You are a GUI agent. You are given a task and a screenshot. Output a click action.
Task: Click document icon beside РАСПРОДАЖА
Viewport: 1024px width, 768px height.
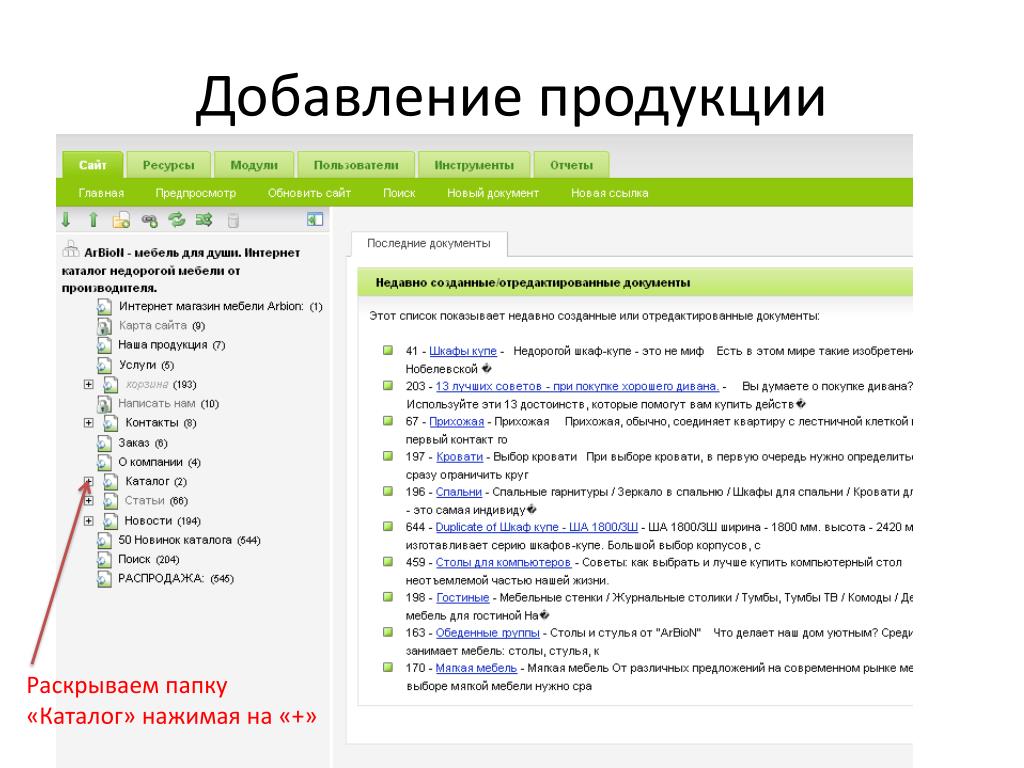[x=104, y=579]
